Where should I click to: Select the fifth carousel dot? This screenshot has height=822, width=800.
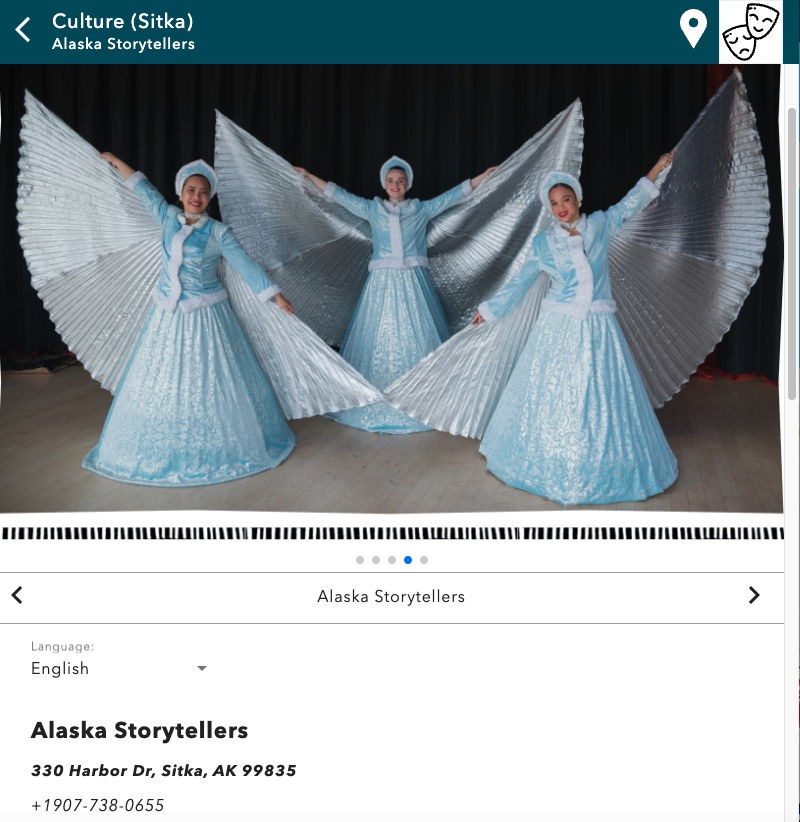click(424, 560)
